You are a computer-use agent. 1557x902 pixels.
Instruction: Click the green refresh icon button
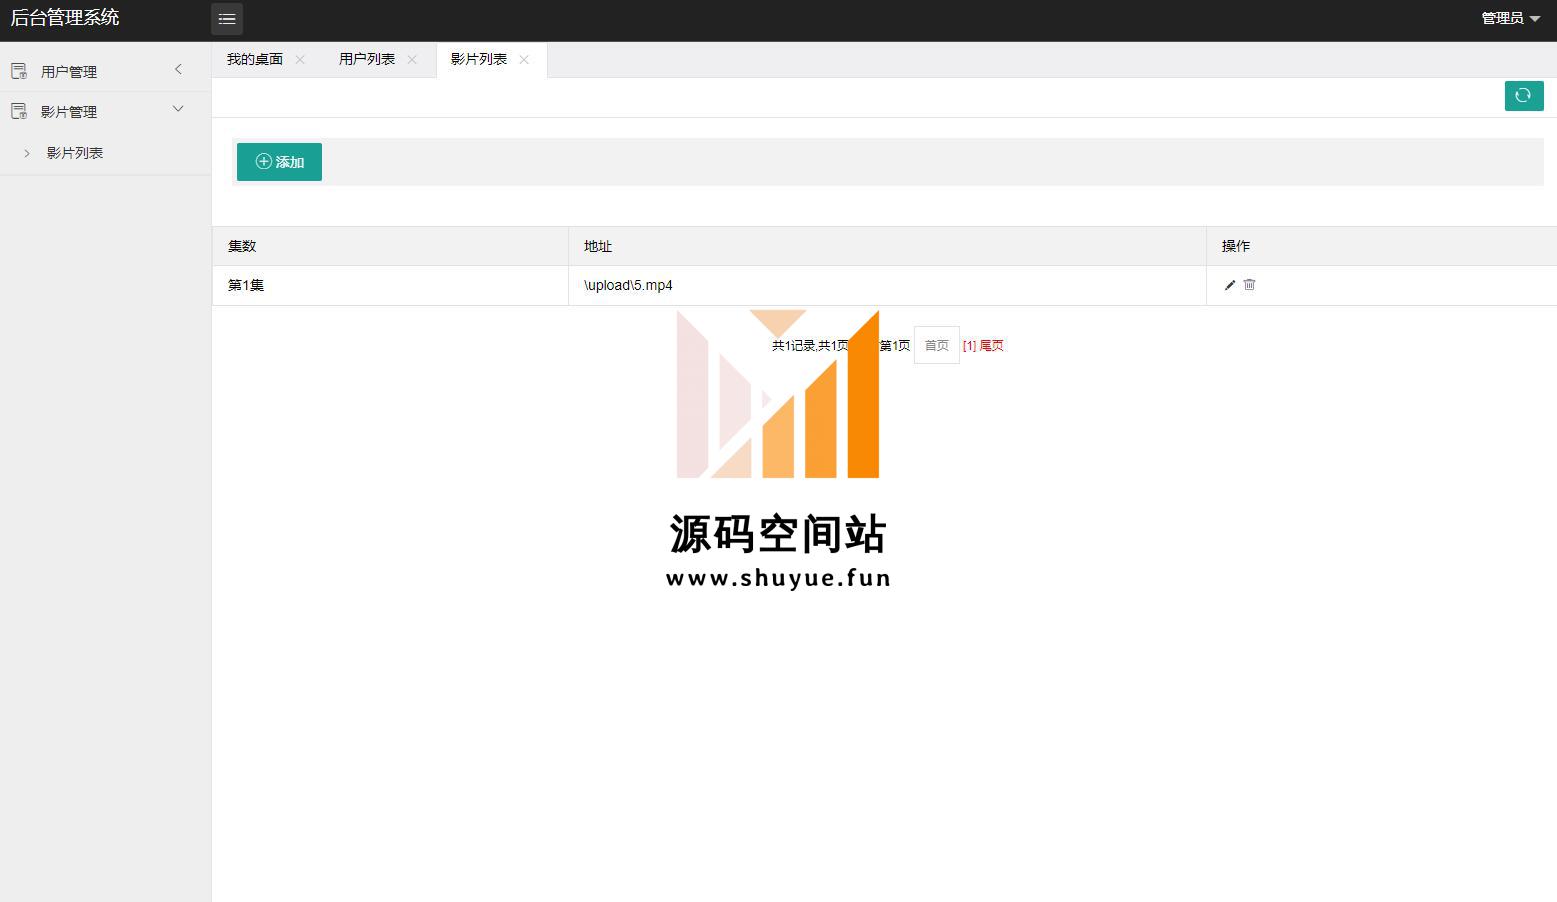[1524, 95]
